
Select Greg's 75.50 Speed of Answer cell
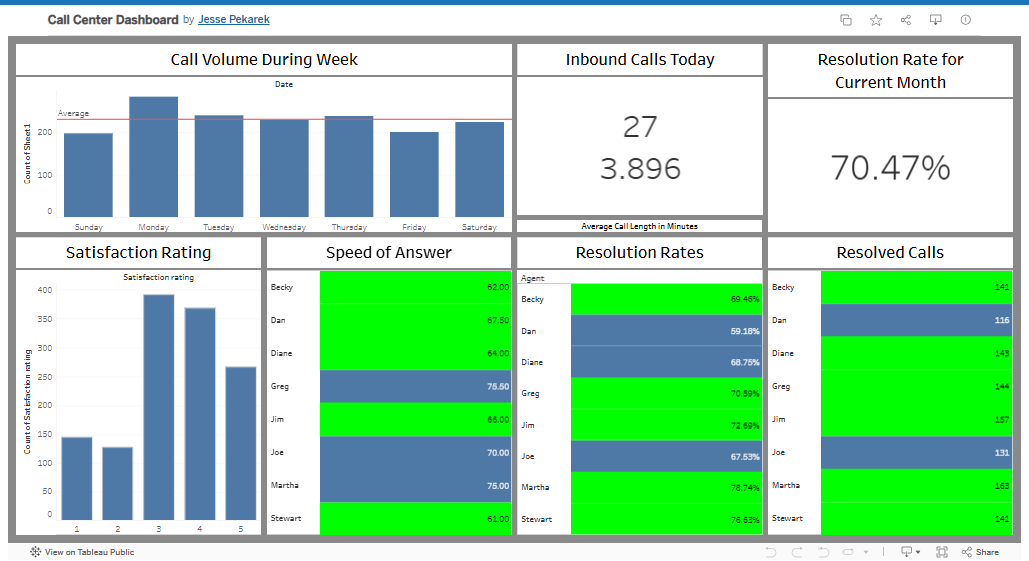click(x=415, y=386)
